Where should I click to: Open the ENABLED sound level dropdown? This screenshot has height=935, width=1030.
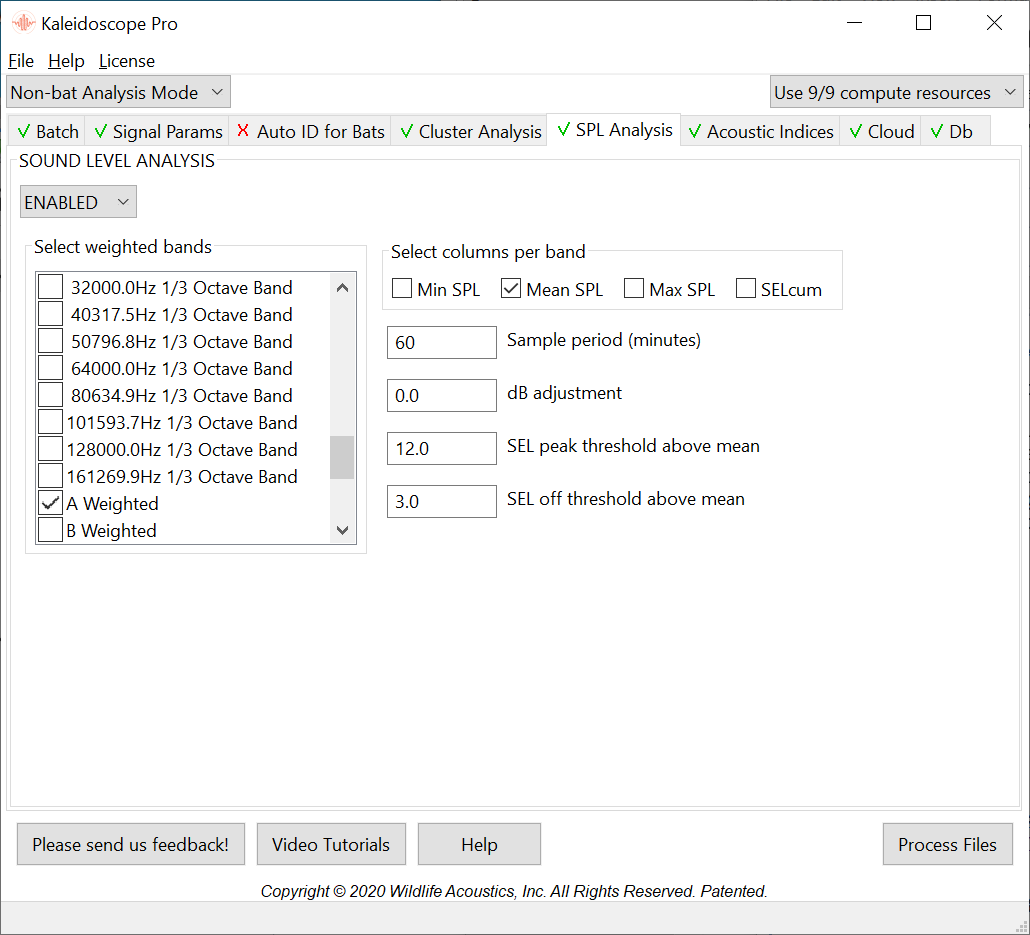pos(78,202)
